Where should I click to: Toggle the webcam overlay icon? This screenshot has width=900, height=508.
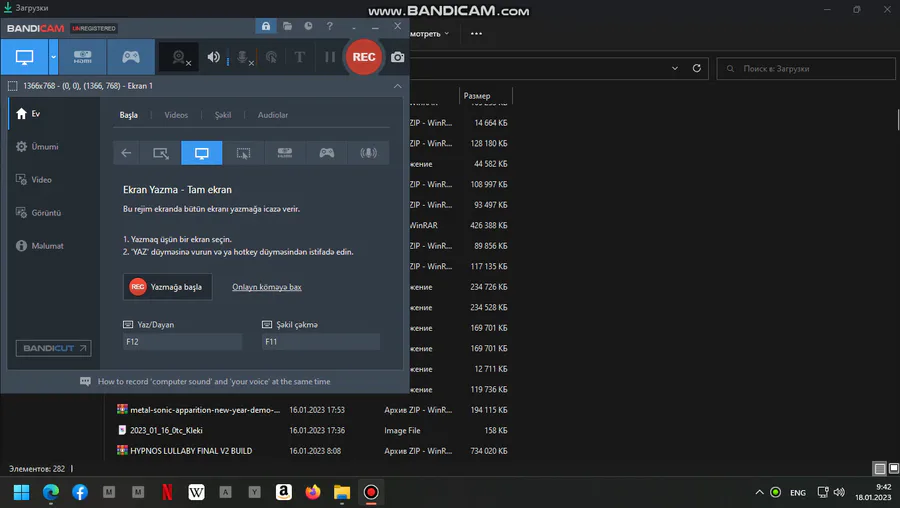click(179, 57)
